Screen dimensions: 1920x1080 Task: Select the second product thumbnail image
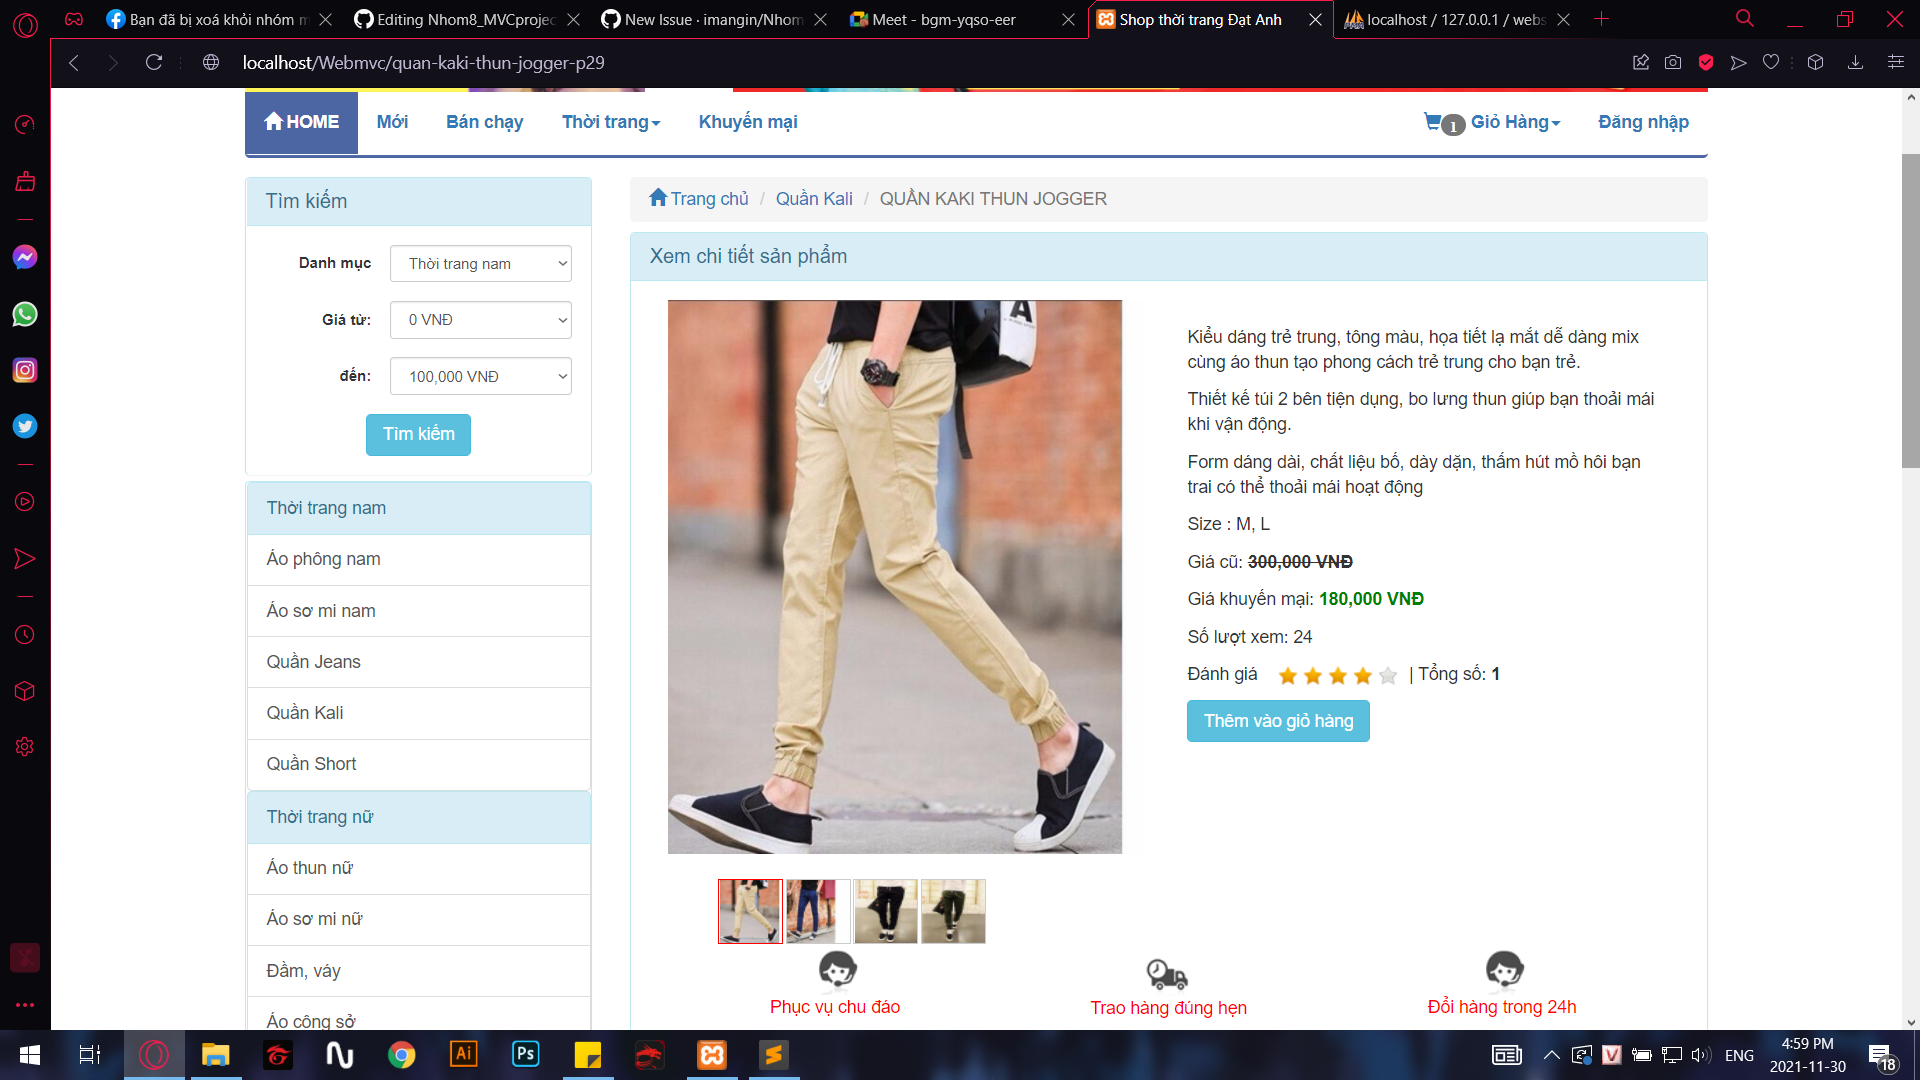click(x=818, y=911)
